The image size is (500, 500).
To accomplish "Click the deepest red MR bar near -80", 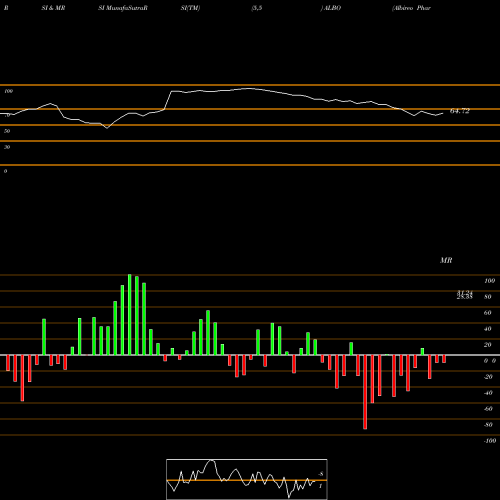I will click(x=365, y=392).
